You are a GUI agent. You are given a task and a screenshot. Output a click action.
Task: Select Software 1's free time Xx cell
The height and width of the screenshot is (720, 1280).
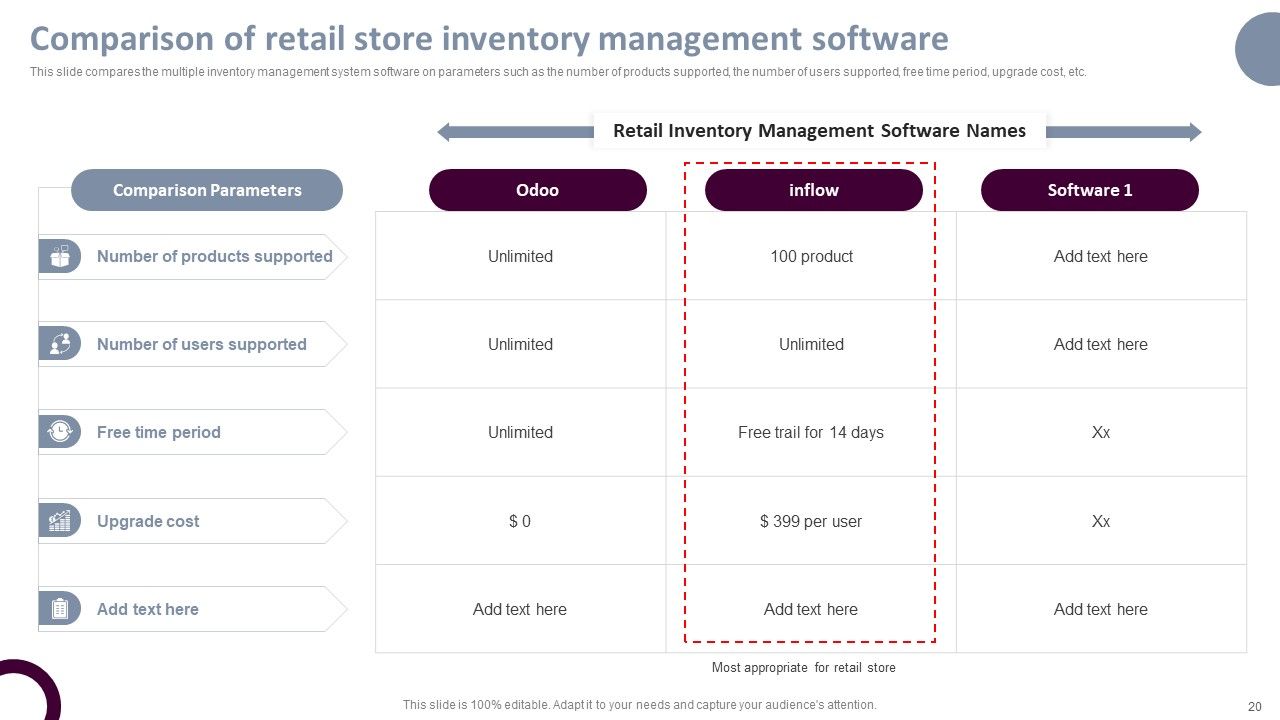(x=1101, y=432)
